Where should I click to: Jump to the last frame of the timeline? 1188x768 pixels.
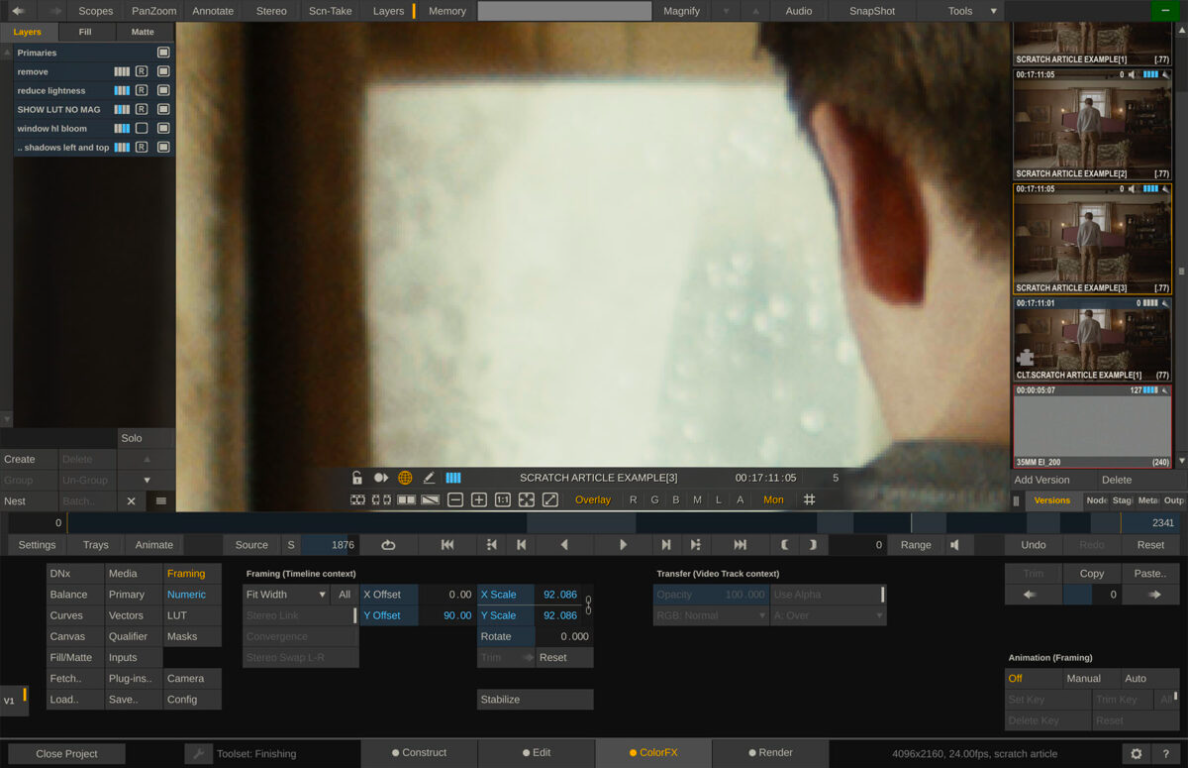pyautogui.click(x=740, y=545)
